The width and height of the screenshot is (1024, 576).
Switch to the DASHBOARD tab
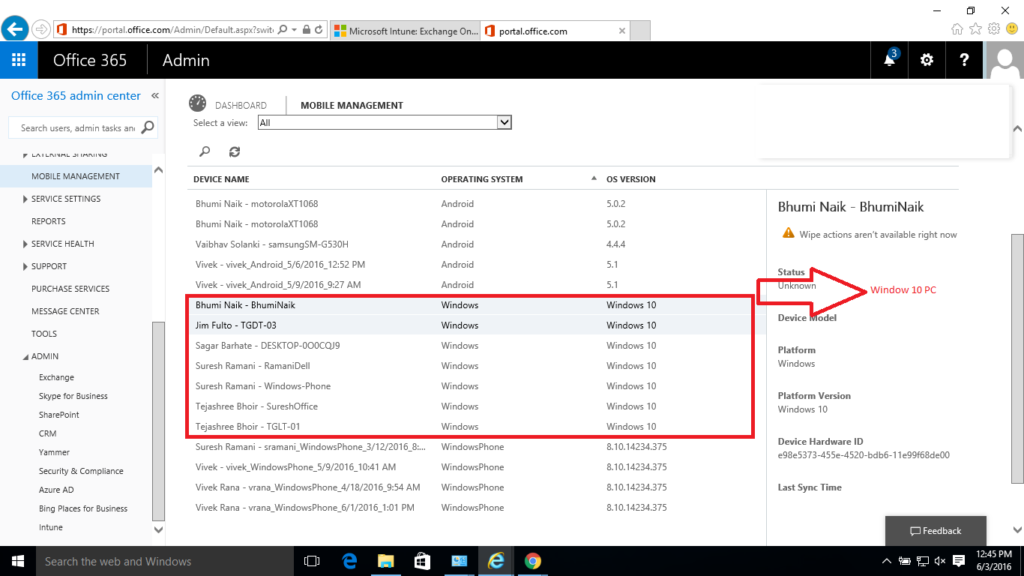(239, 104)
